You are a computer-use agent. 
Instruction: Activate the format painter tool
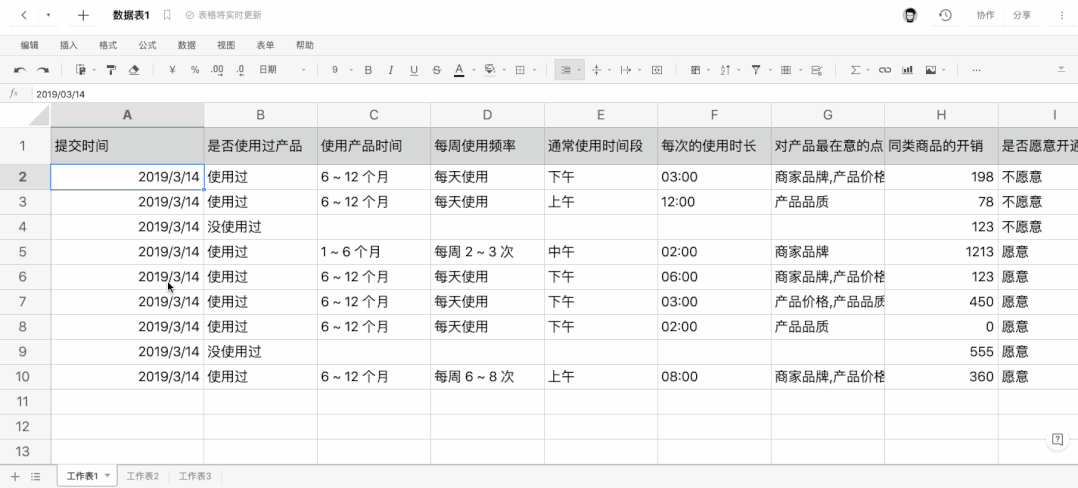[111, 69]
